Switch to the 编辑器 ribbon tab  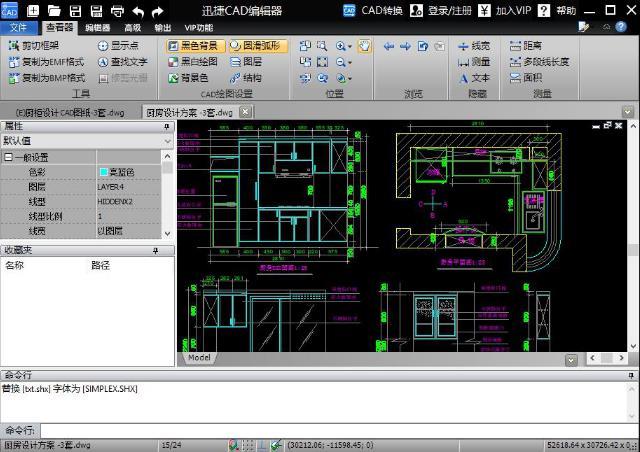coord(98,28)
